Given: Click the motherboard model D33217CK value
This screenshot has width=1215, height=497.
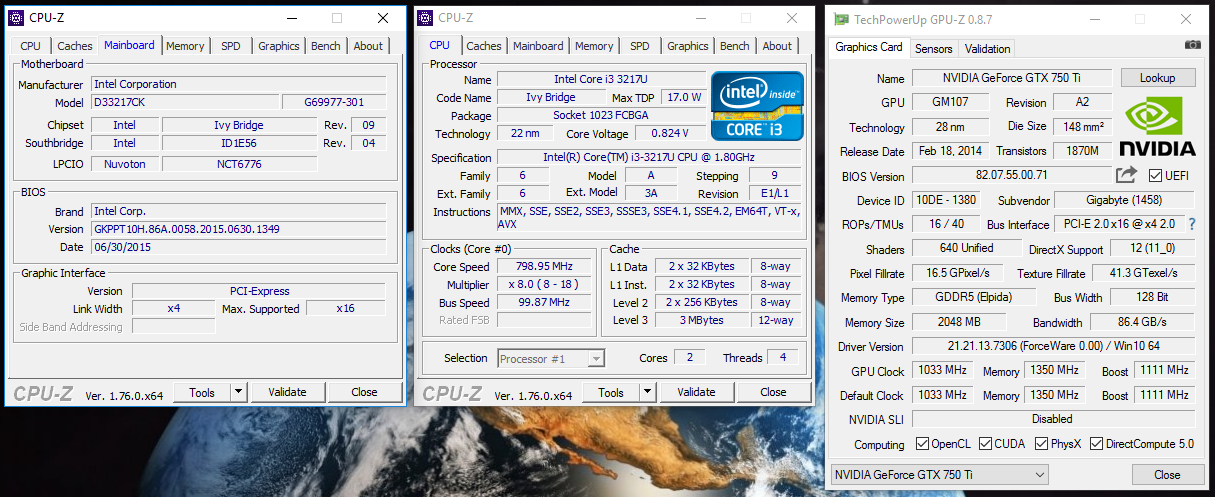Looking at the screenshot, I should [x=185, y=102].
